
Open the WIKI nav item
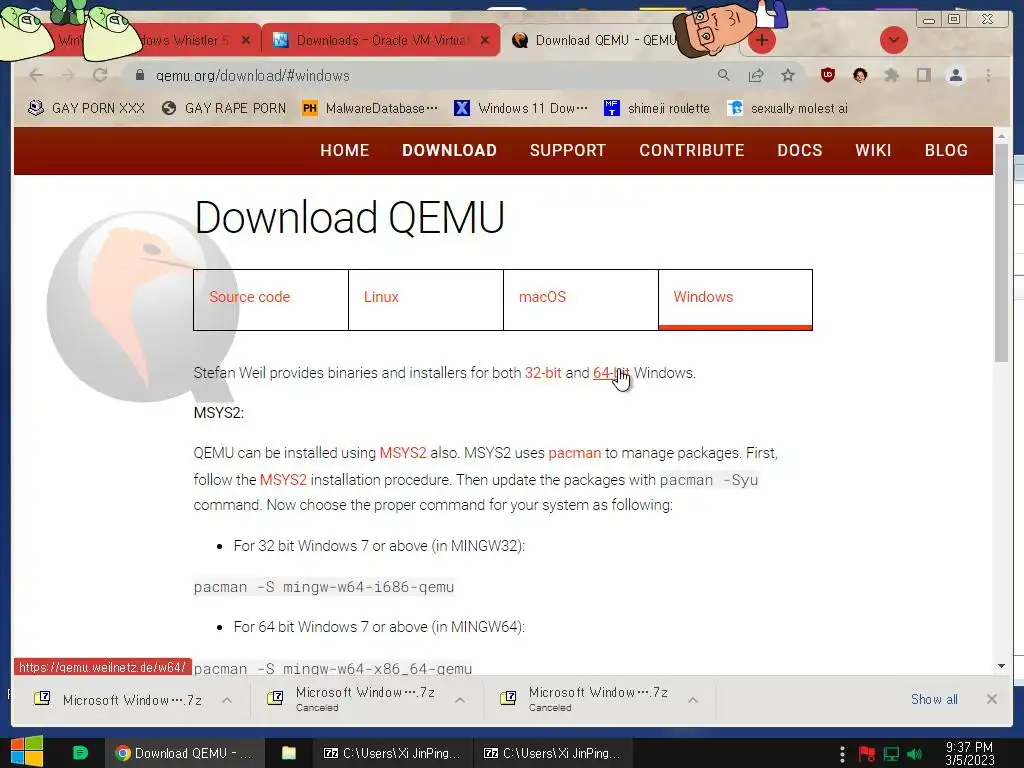(873, 150)
